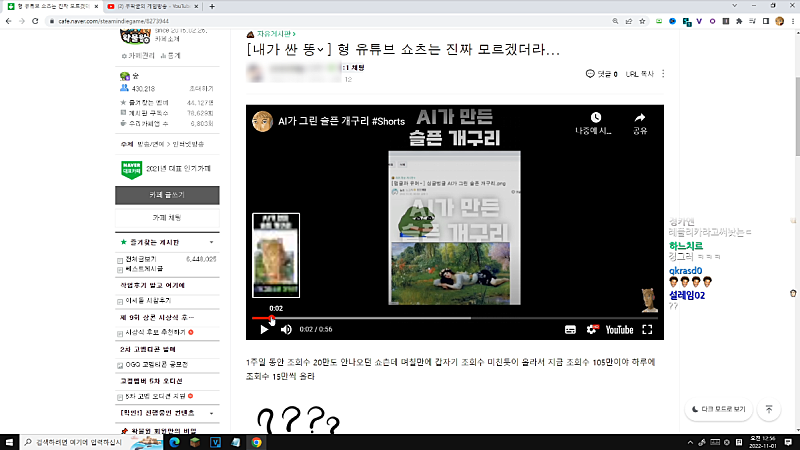The image size is (800, 450).
Task: Click the channel watermark in video corner
Action: pyautogui.click(x=649, y=300)
